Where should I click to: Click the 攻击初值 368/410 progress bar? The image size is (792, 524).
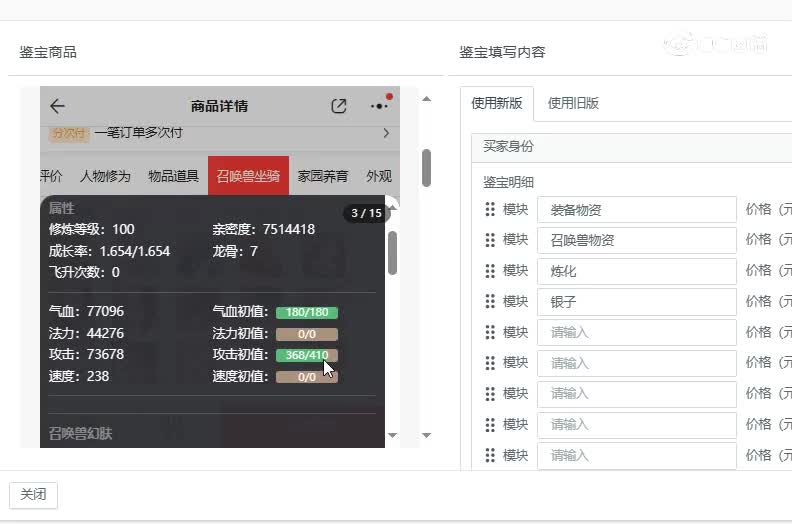[x=307, y=355]
